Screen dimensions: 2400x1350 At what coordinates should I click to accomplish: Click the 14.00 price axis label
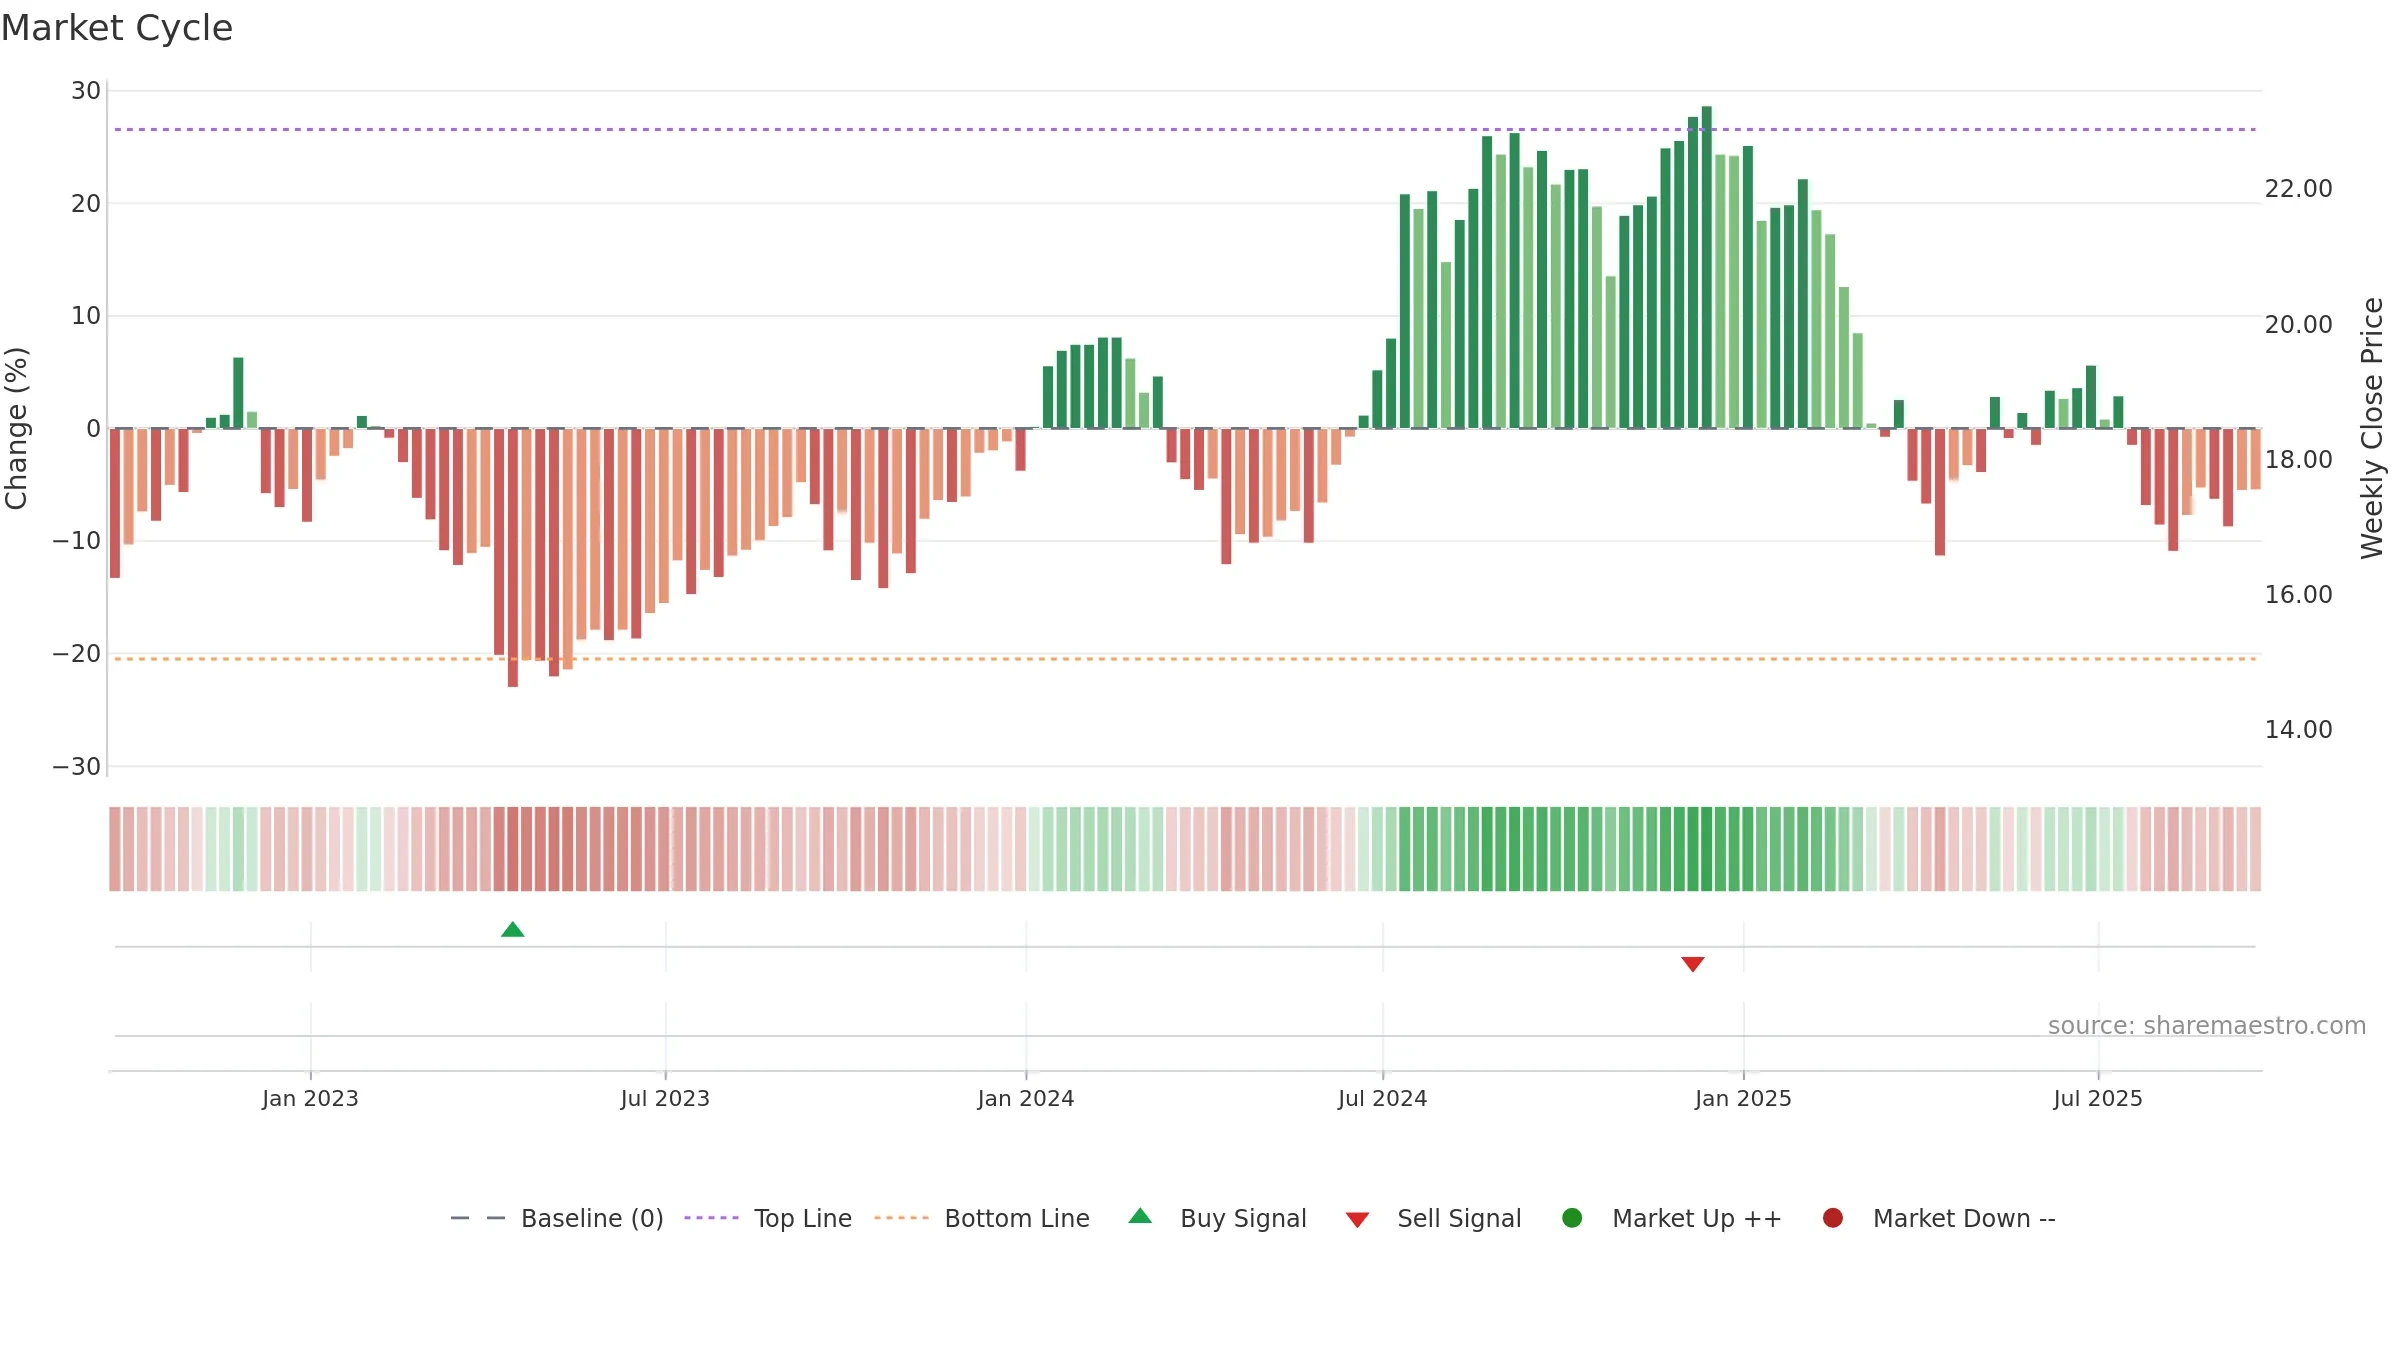pyautogui.click(x=2298, y=730)
